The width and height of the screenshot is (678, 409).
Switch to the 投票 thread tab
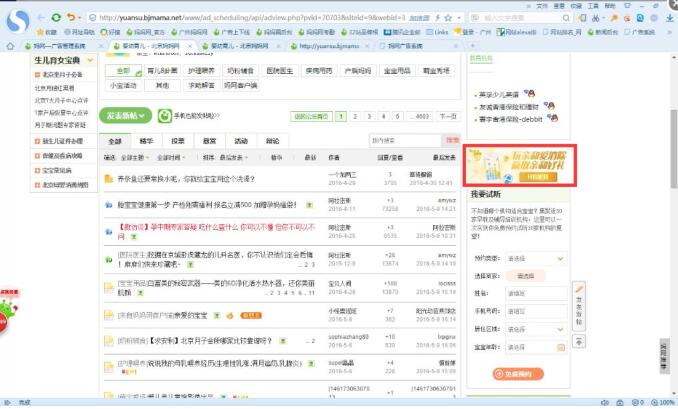pos(177,141)
